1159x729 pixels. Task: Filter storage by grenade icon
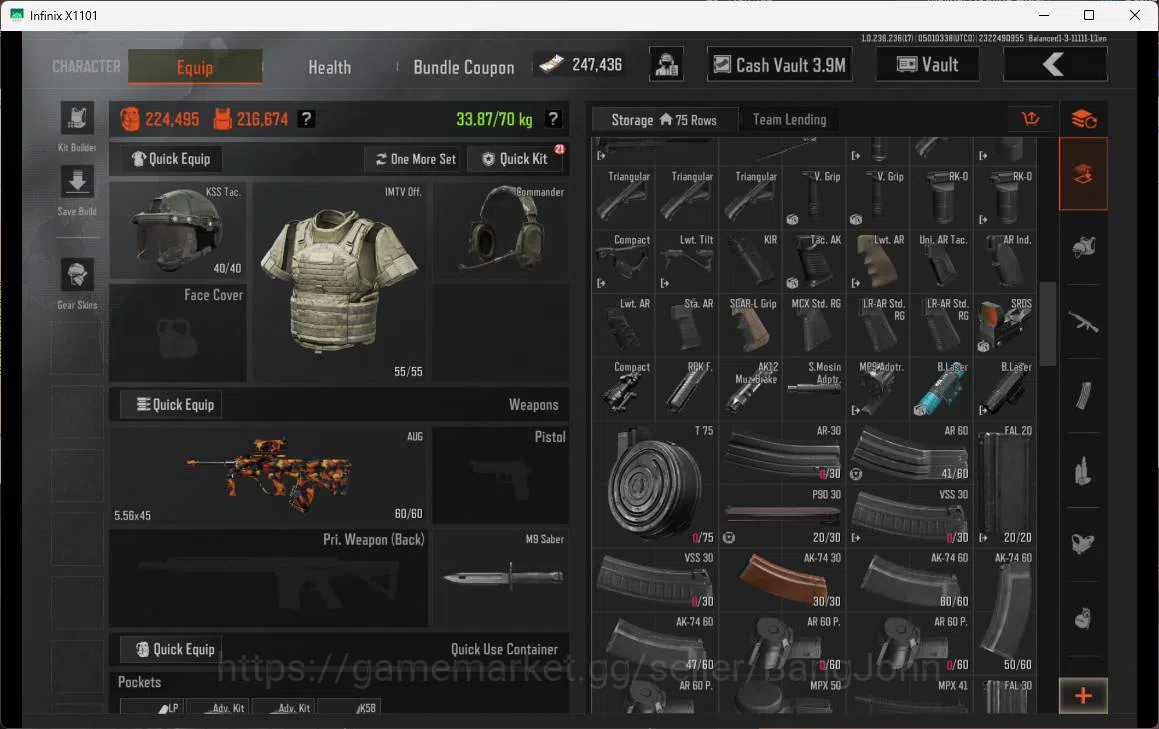click(x=1084, y=618)
